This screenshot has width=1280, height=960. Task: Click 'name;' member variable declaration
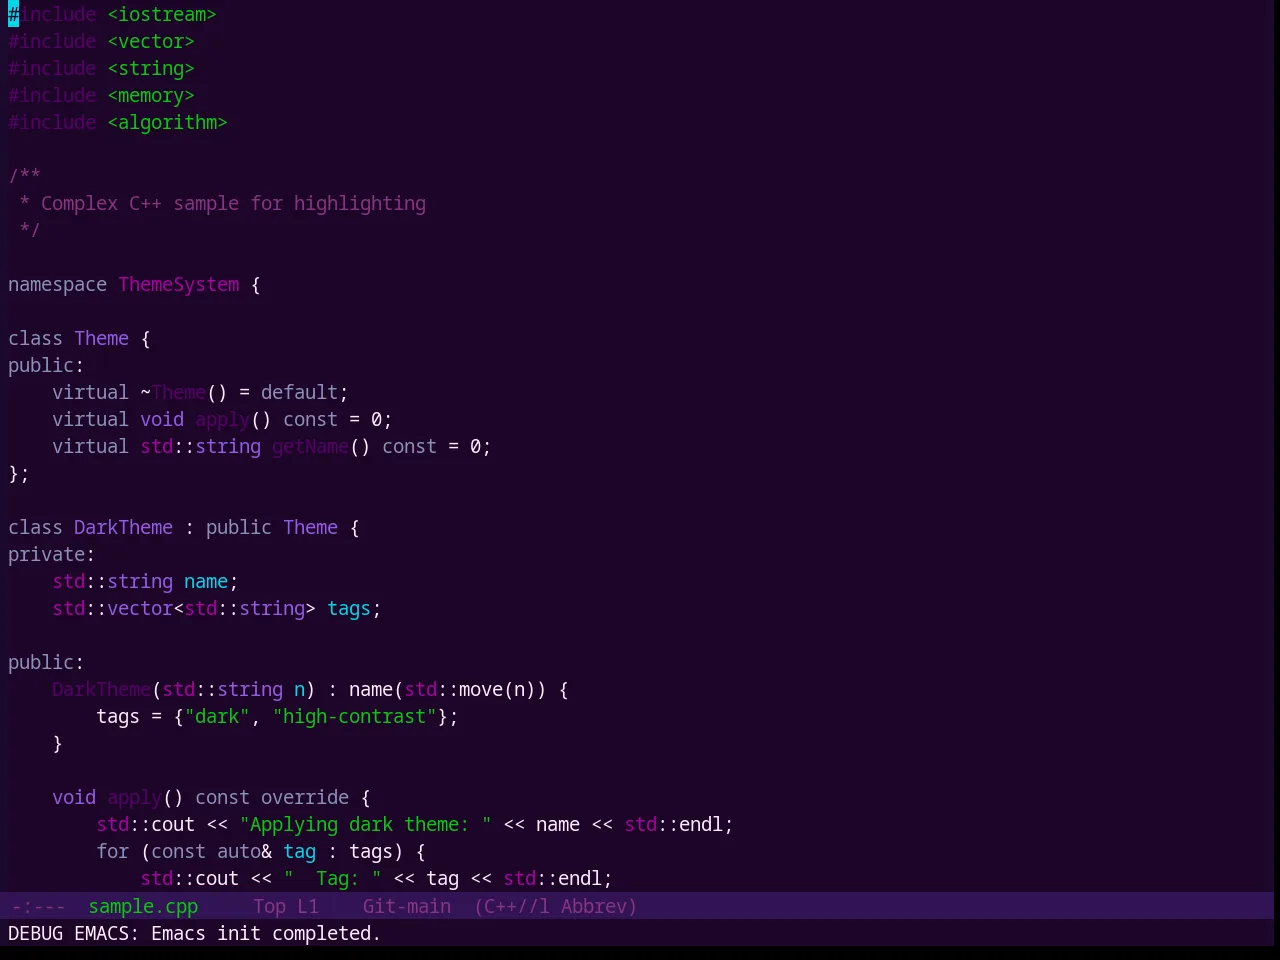[x=211, y=581]
